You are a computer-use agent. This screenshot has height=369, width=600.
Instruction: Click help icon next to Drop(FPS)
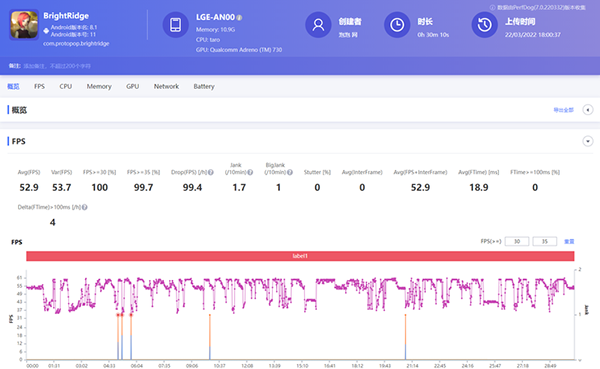click(x=211, y=172)
